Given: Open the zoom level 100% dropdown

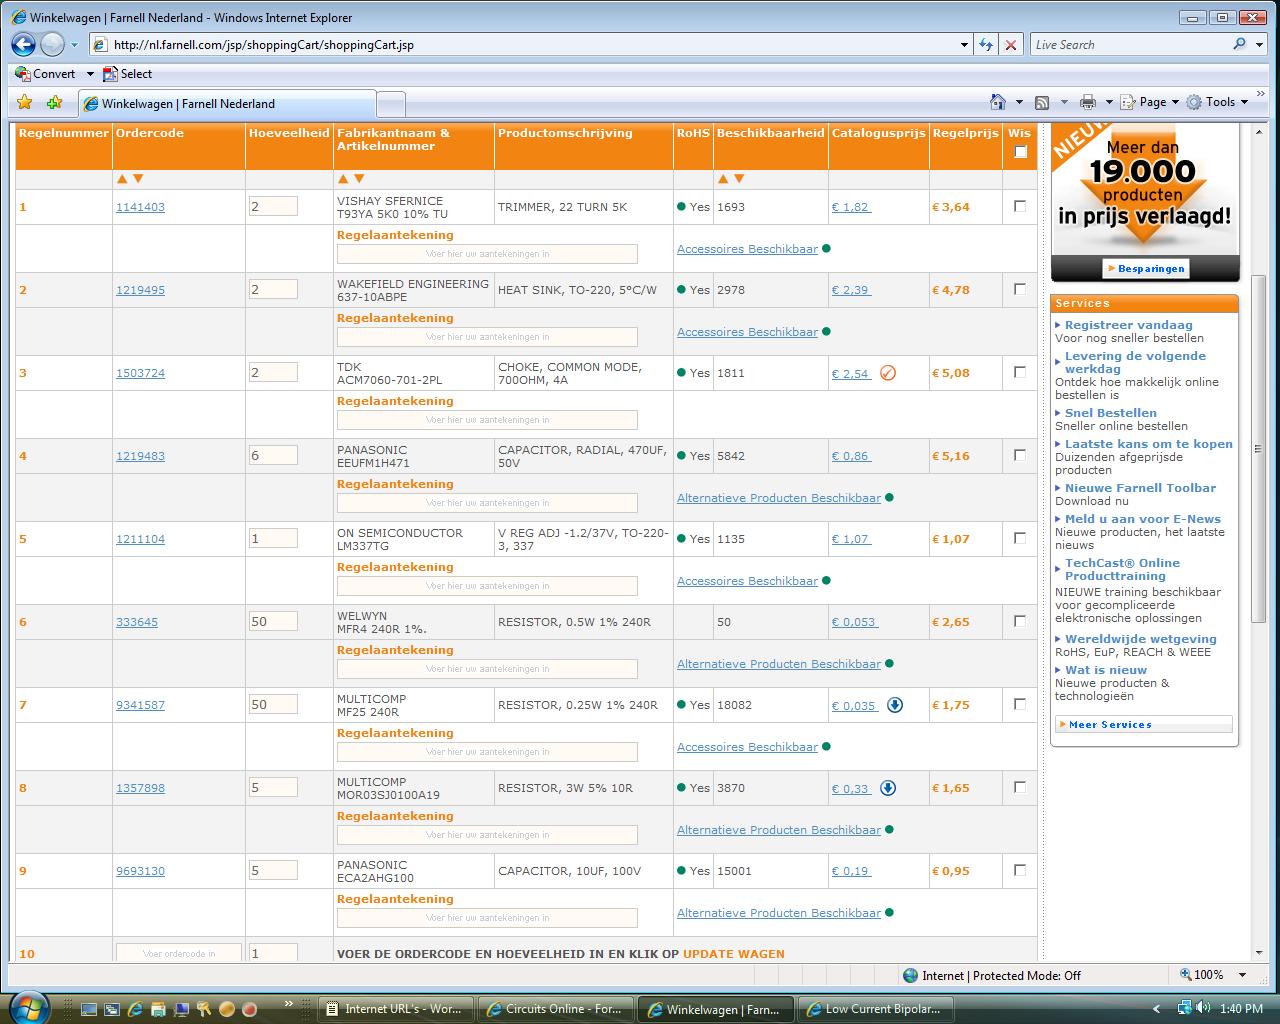Looking at the screenshot, I should pos(1243,975).
